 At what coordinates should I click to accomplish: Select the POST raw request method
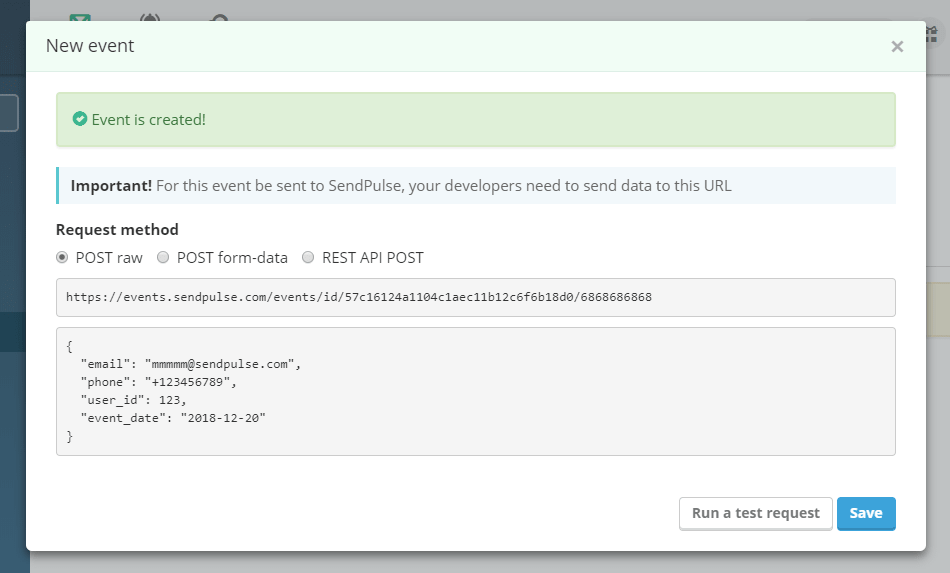62,257
